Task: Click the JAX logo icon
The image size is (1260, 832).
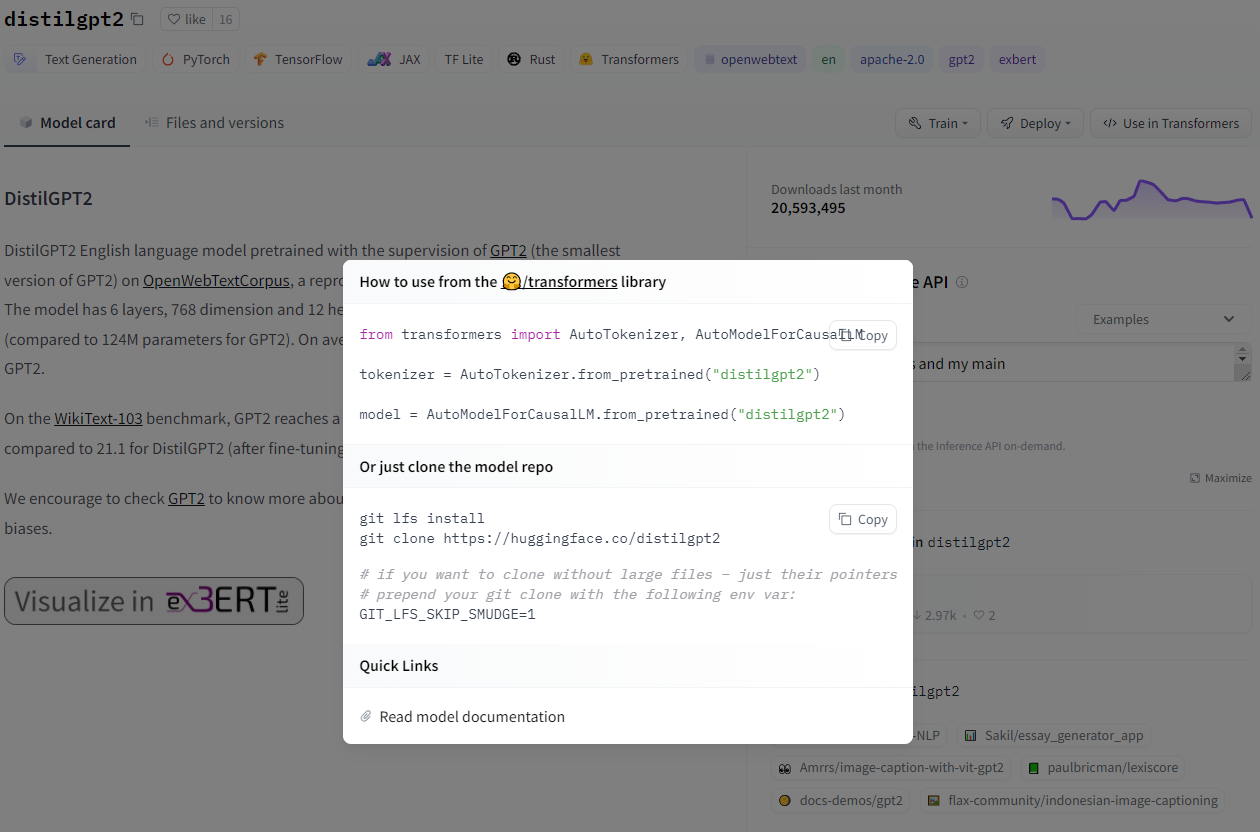Action: [378, 59]
